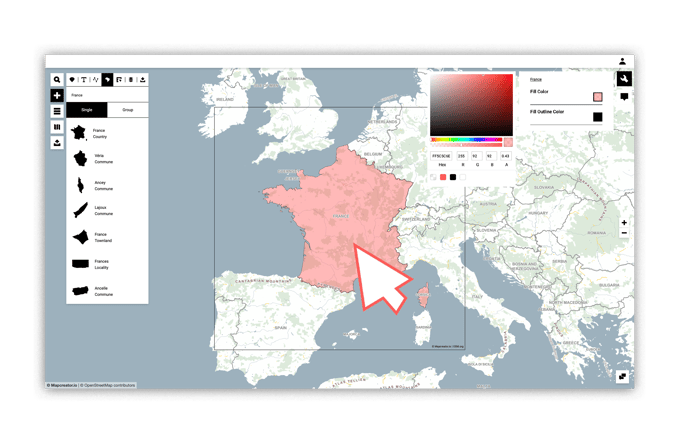Screen dimensions: 688x434
Task: Click the magnifier search icon
Action: coord(57,79)
